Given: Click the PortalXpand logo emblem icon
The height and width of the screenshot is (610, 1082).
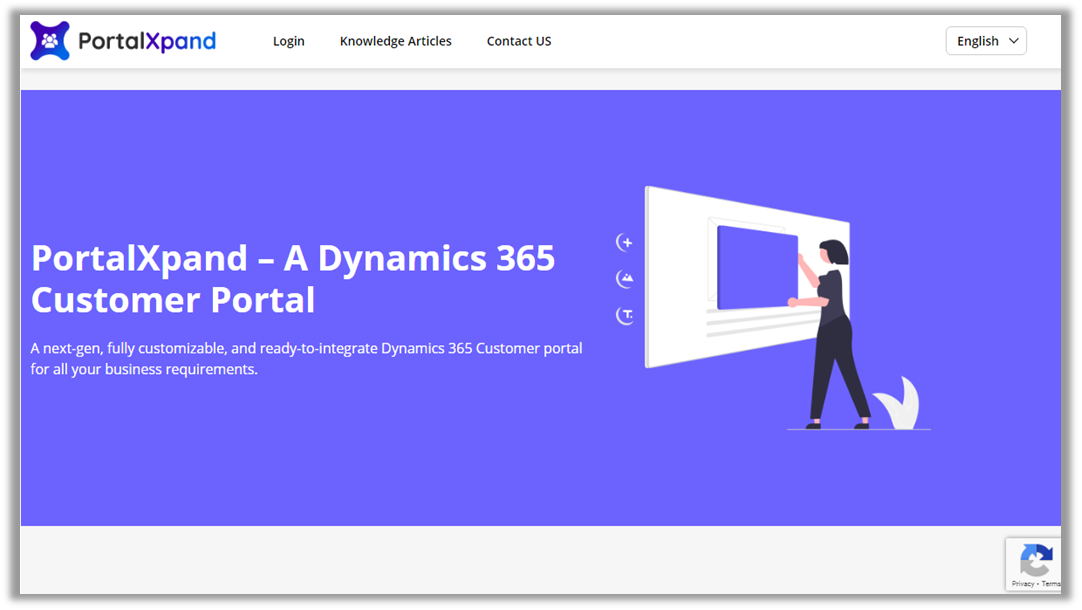Looking at the screenshot, I should click(x=50, y=41).
